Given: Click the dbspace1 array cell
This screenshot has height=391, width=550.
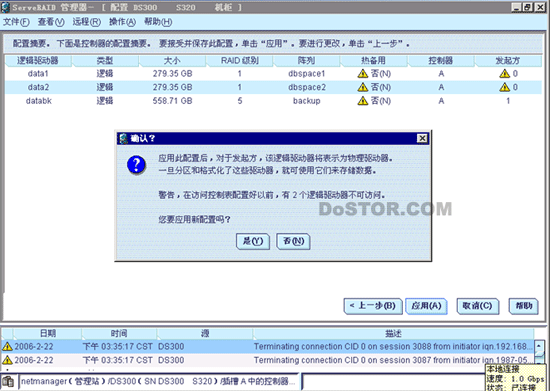Looking at the screenshot, I should tap(307, 74).
